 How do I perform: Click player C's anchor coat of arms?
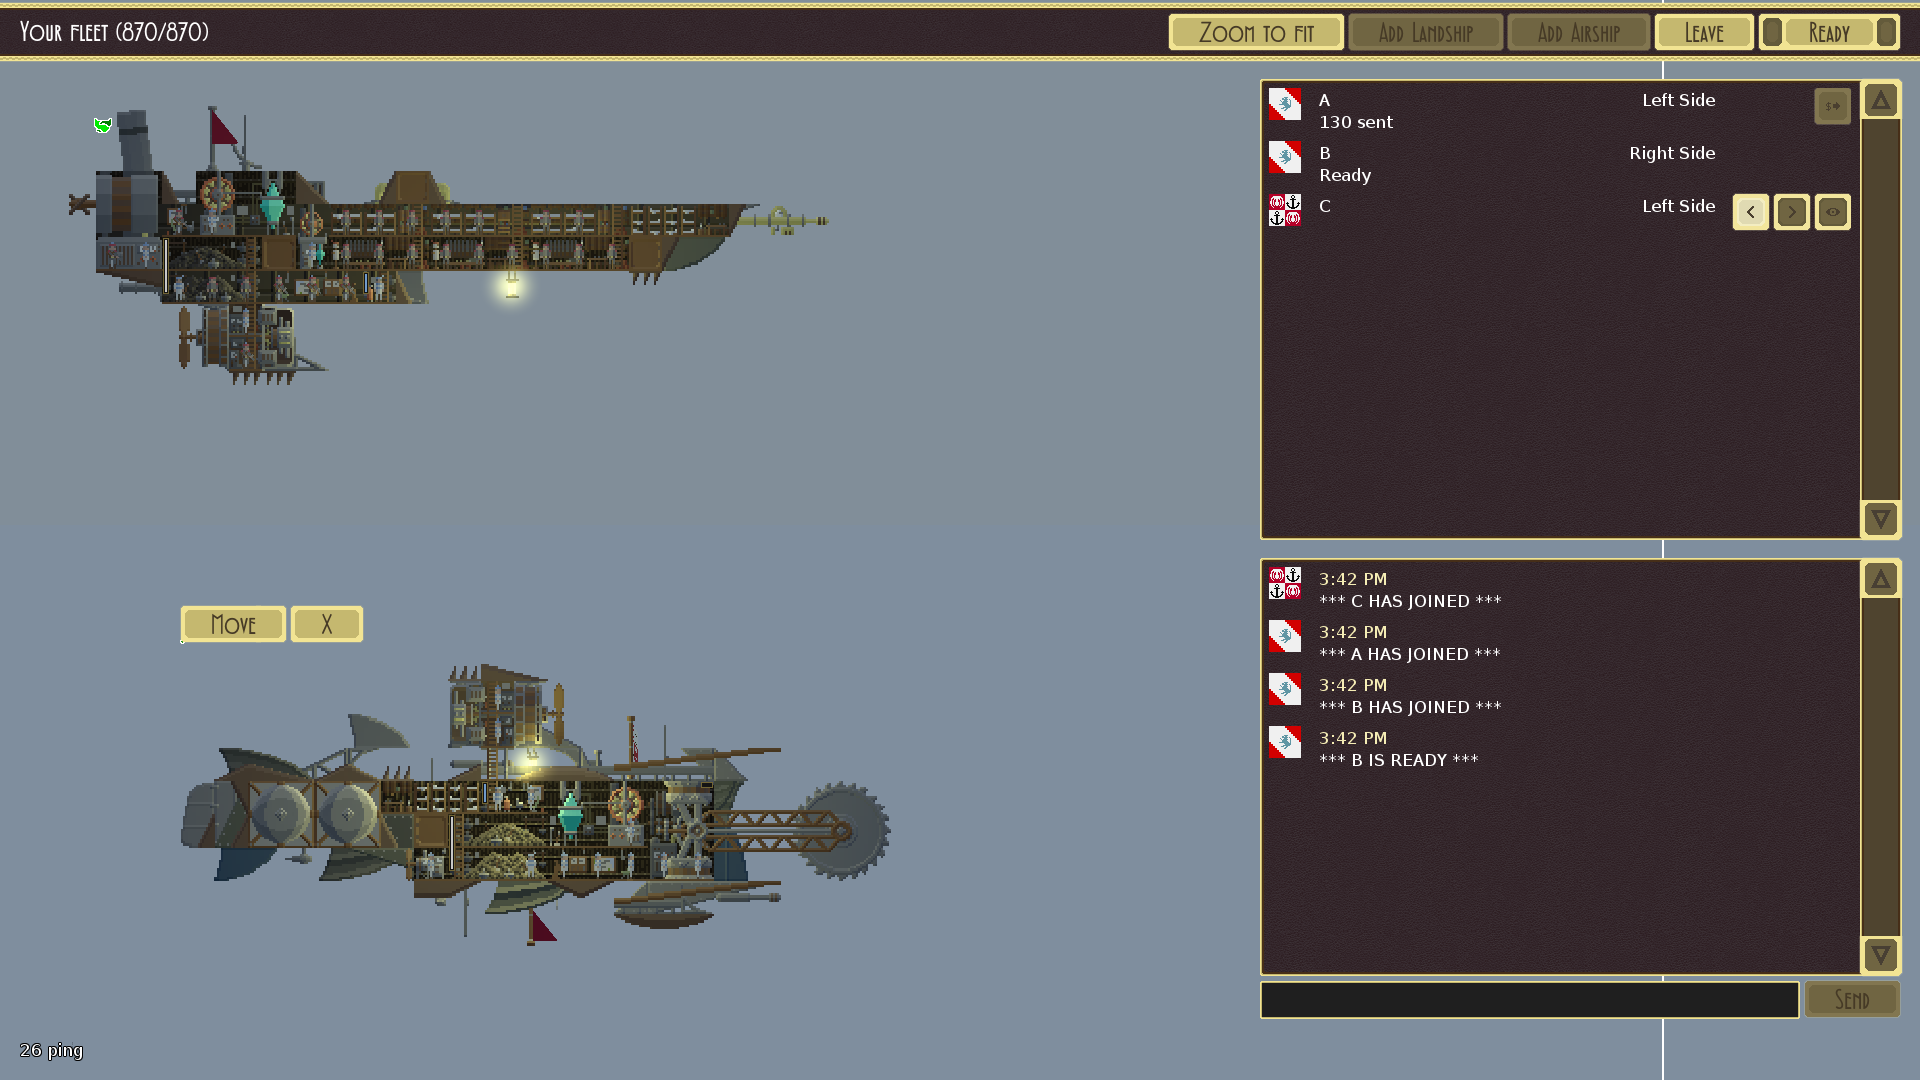(x=1285, y=210)
